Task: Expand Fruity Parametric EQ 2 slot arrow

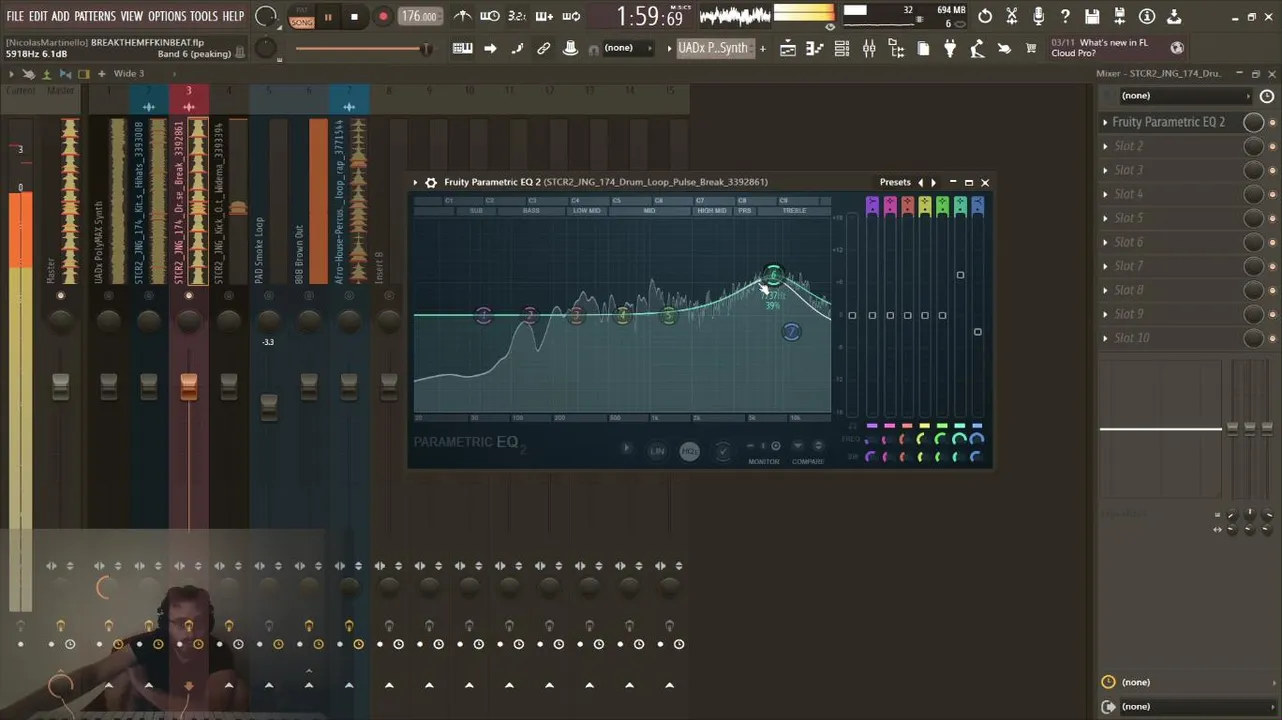Action: [1105, 122]
